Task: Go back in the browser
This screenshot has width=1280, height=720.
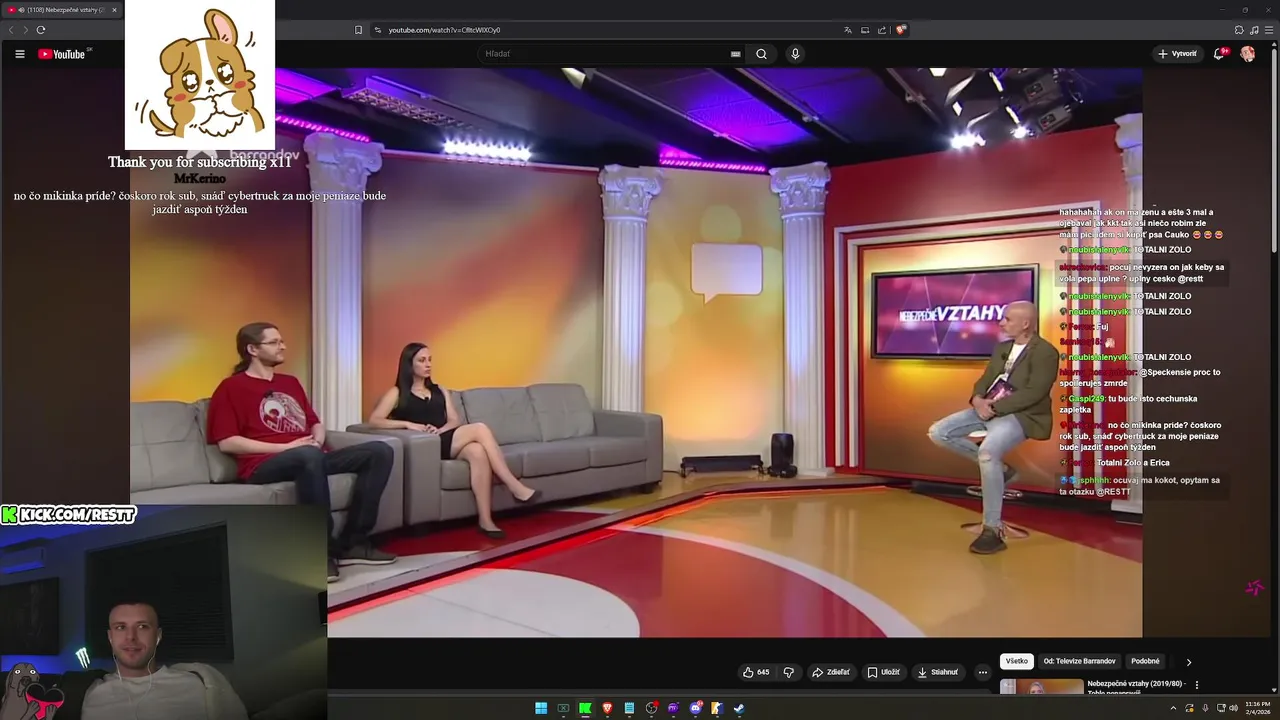Action: (11, 30)
